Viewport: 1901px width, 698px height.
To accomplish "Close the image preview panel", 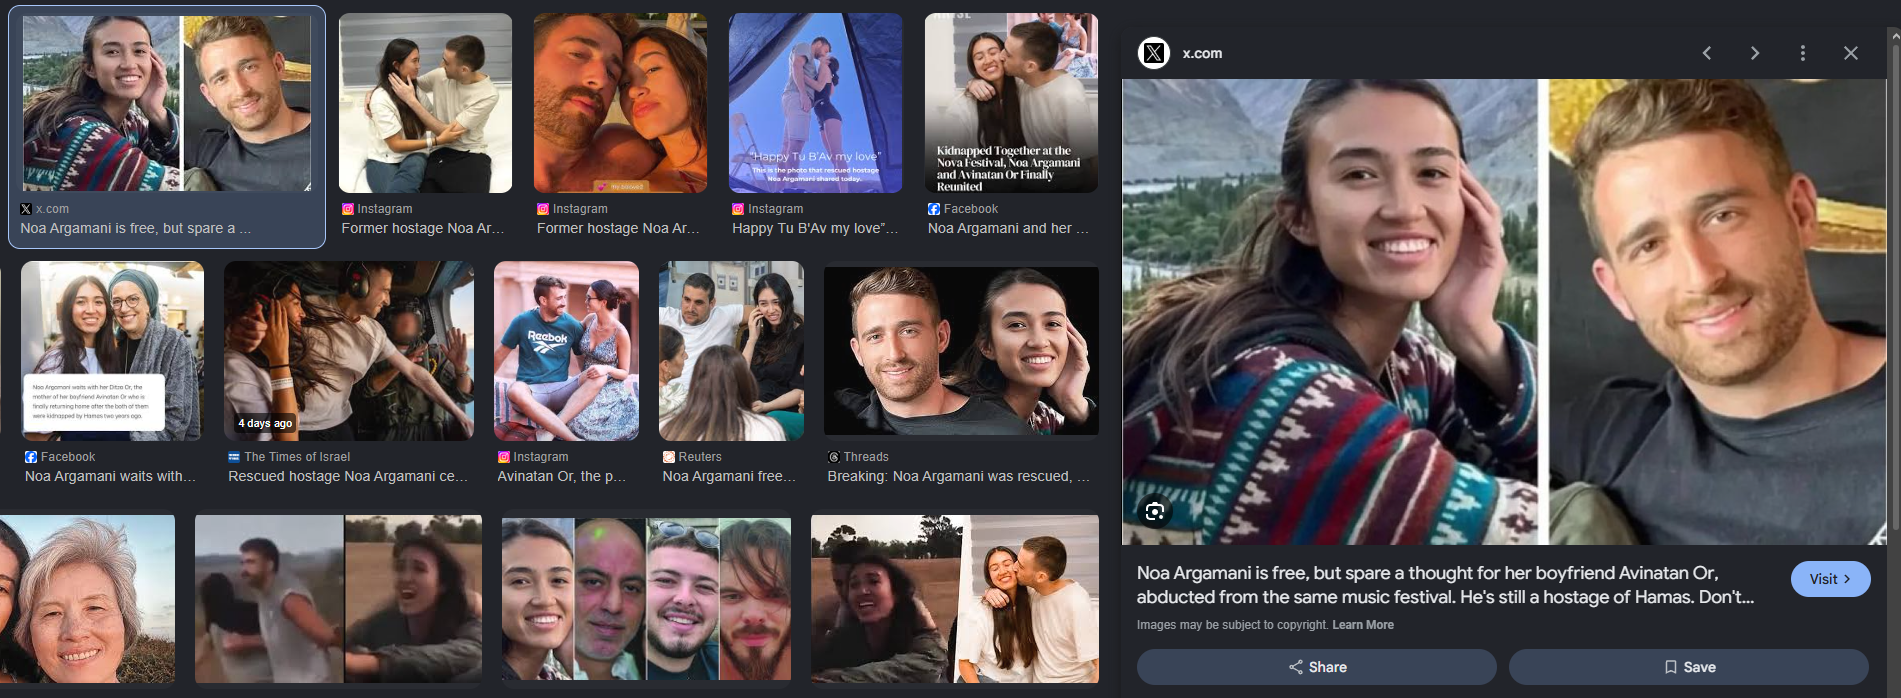I will click(1851, 53).
